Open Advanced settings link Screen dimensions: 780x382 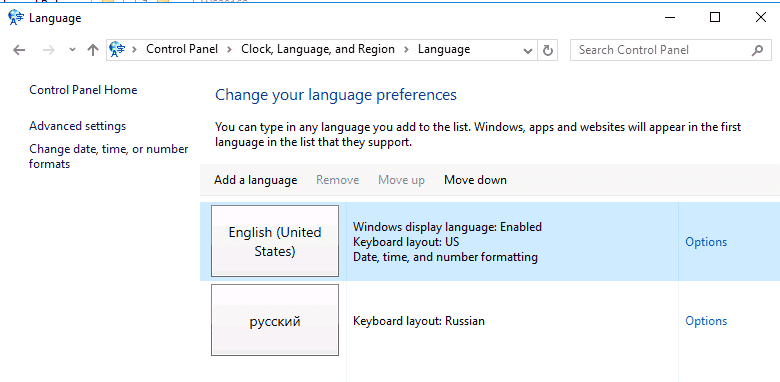78,126
